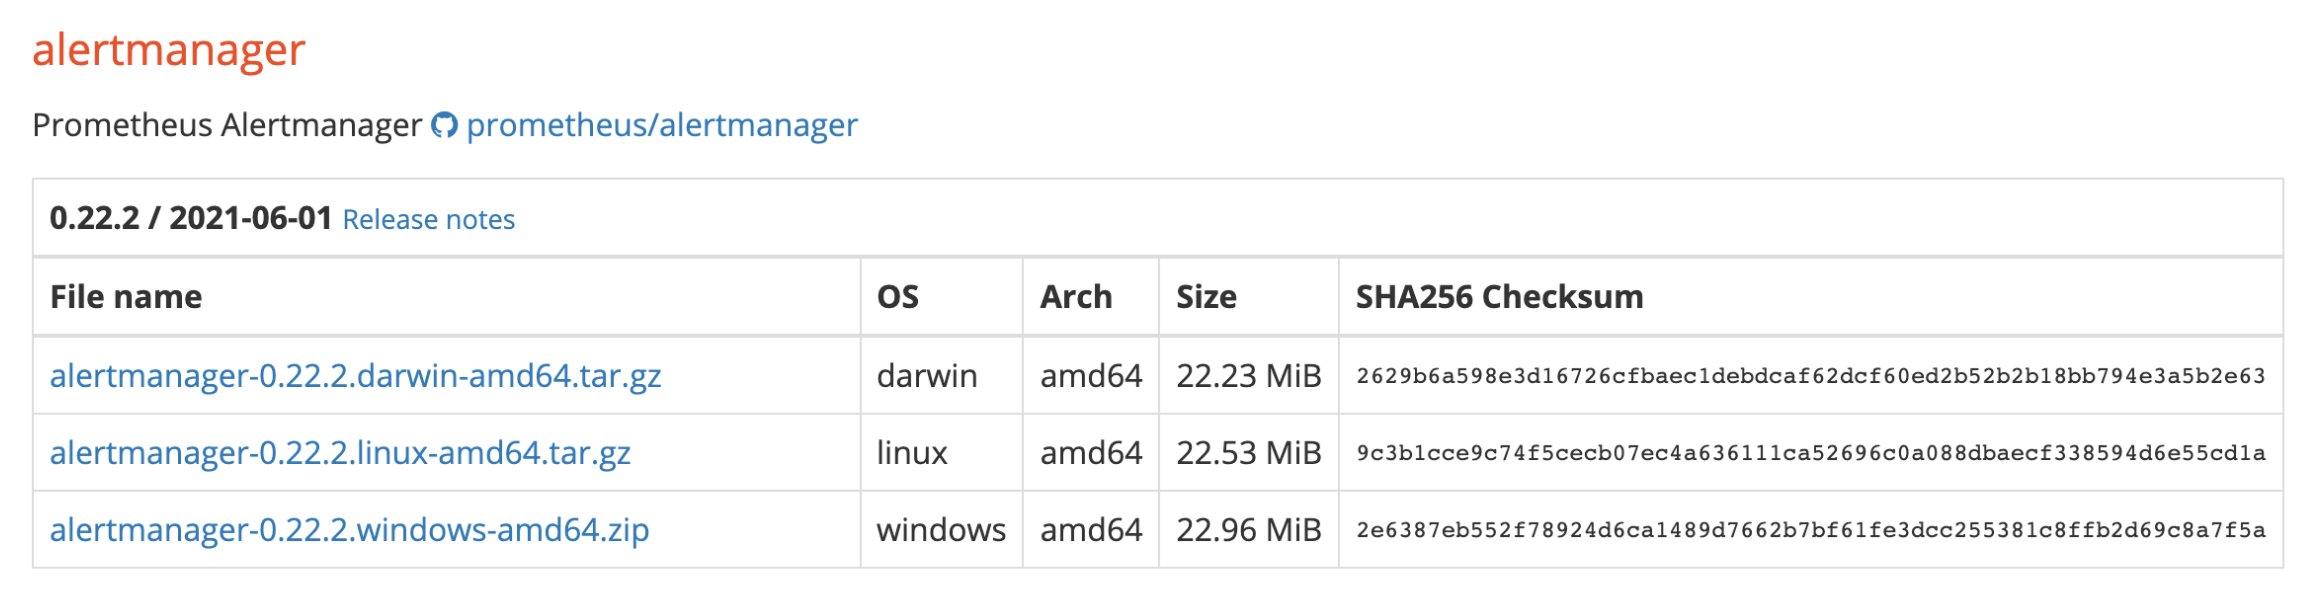Click the amd64 Arch cell for linux
Screen dimensions: 2322x606
click(1090, 453)
